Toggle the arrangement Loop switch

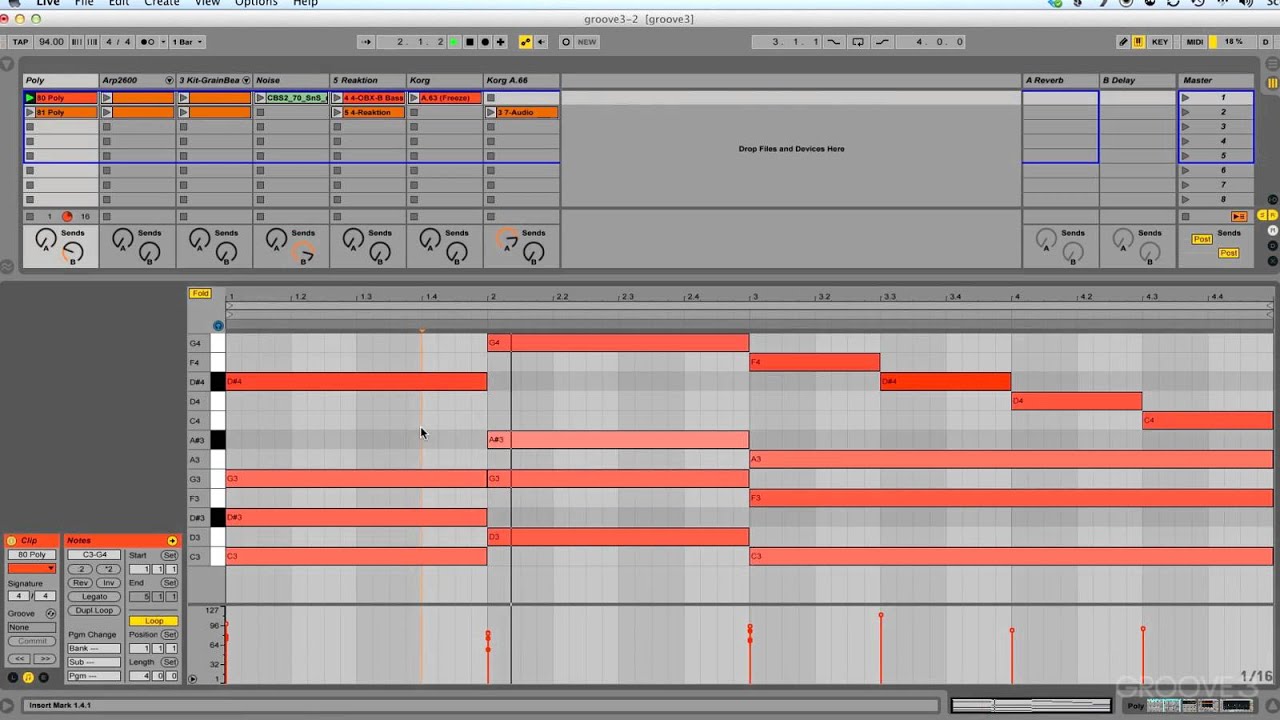[x=858, y=42]
